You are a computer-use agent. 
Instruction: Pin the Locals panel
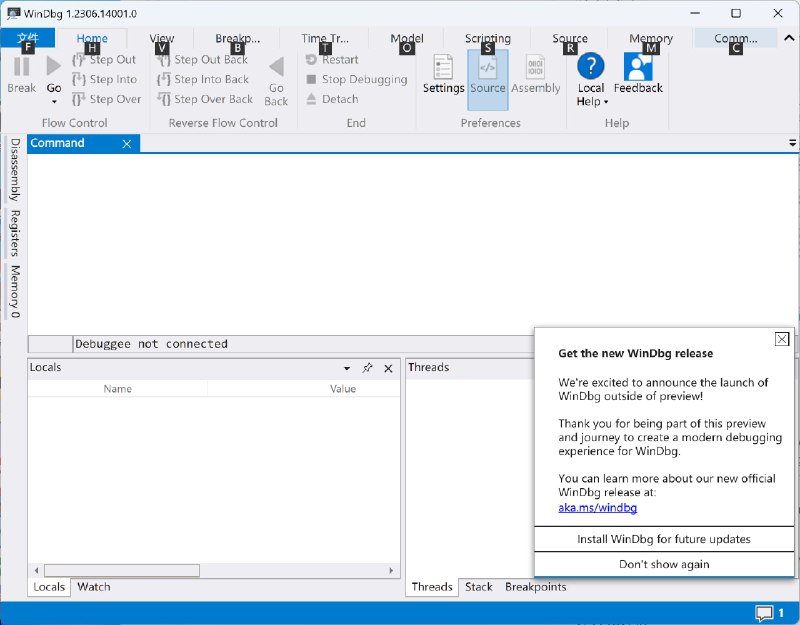367,368
